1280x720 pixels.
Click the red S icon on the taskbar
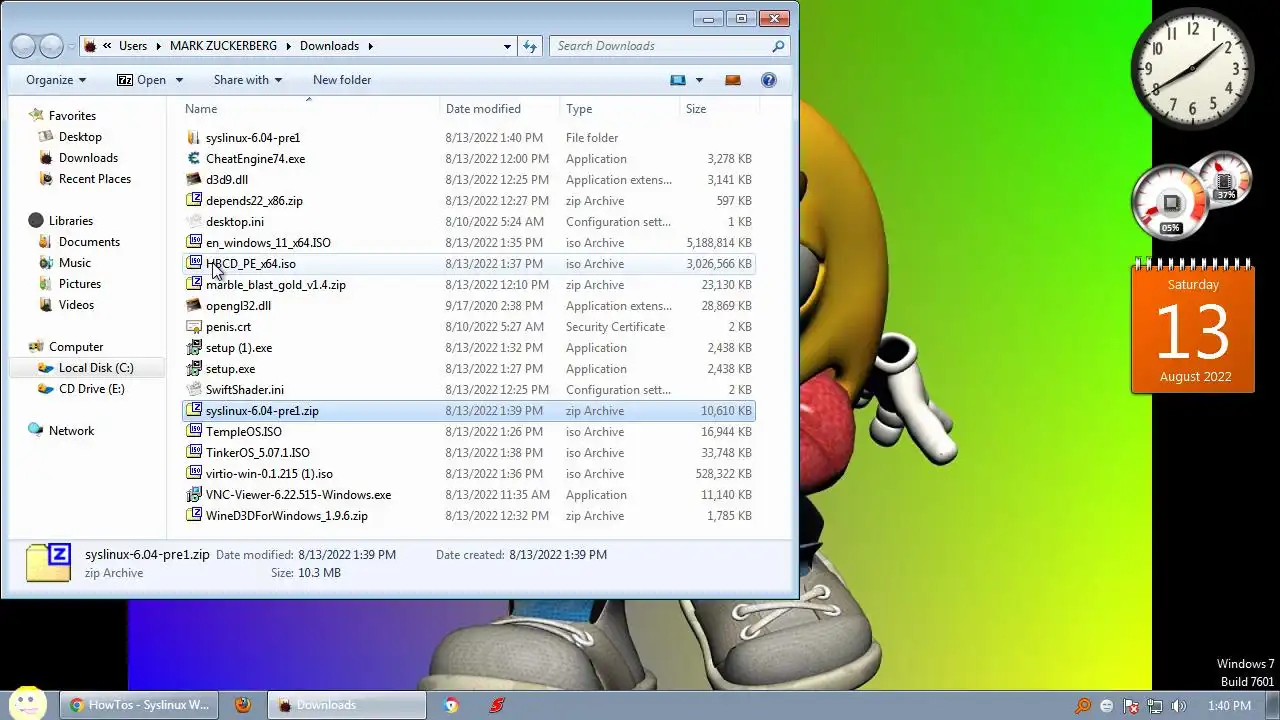(497, 705)
